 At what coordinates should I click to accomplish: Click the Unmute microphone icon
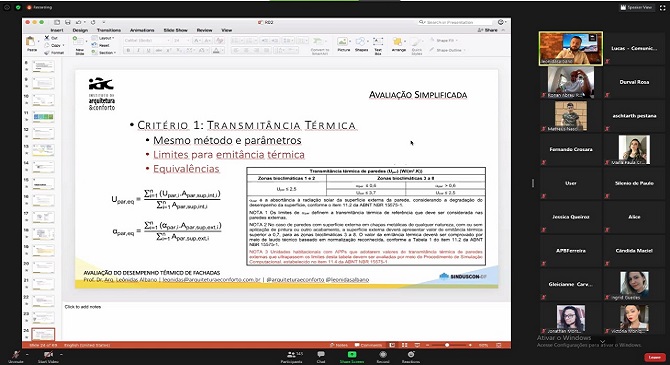[16, 354]
